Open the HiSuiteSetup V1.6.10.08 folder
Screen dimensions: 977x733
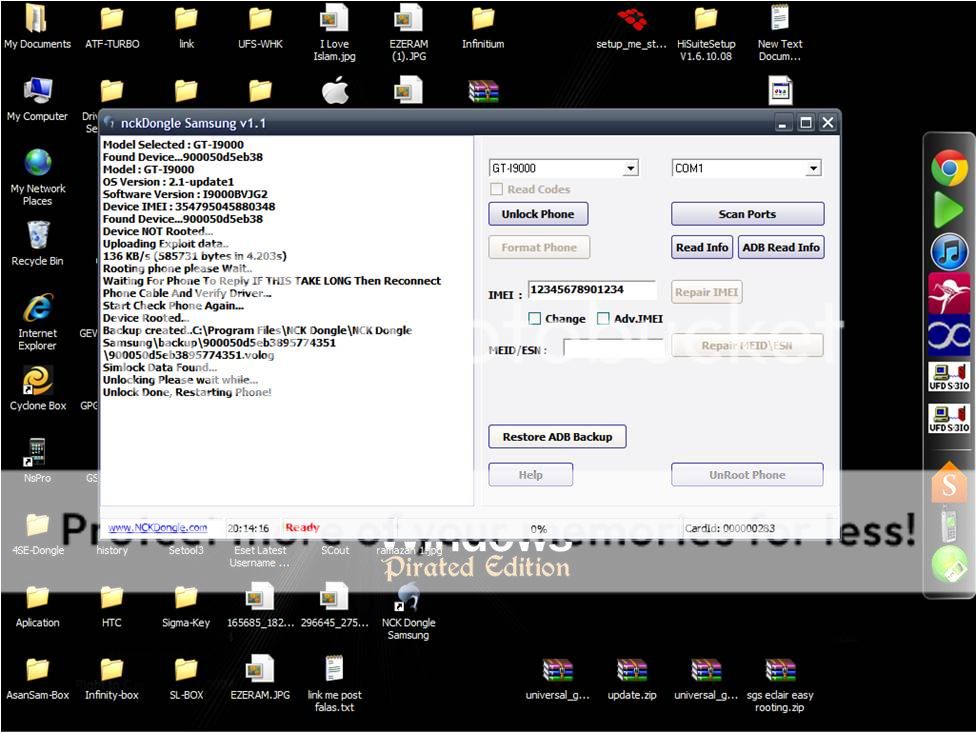coord(706,32)
